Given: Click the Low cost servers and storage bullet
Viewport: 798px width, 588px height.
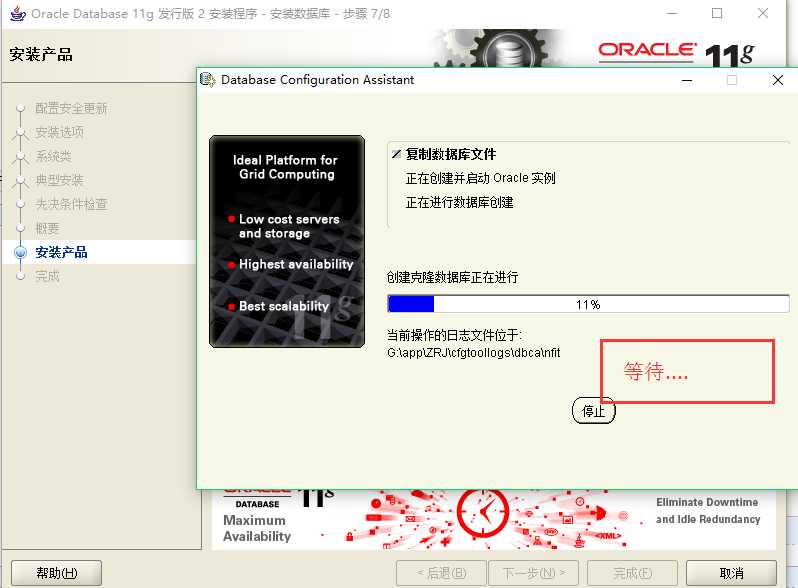Looking at the screenshot, I should tap(289, 226).
